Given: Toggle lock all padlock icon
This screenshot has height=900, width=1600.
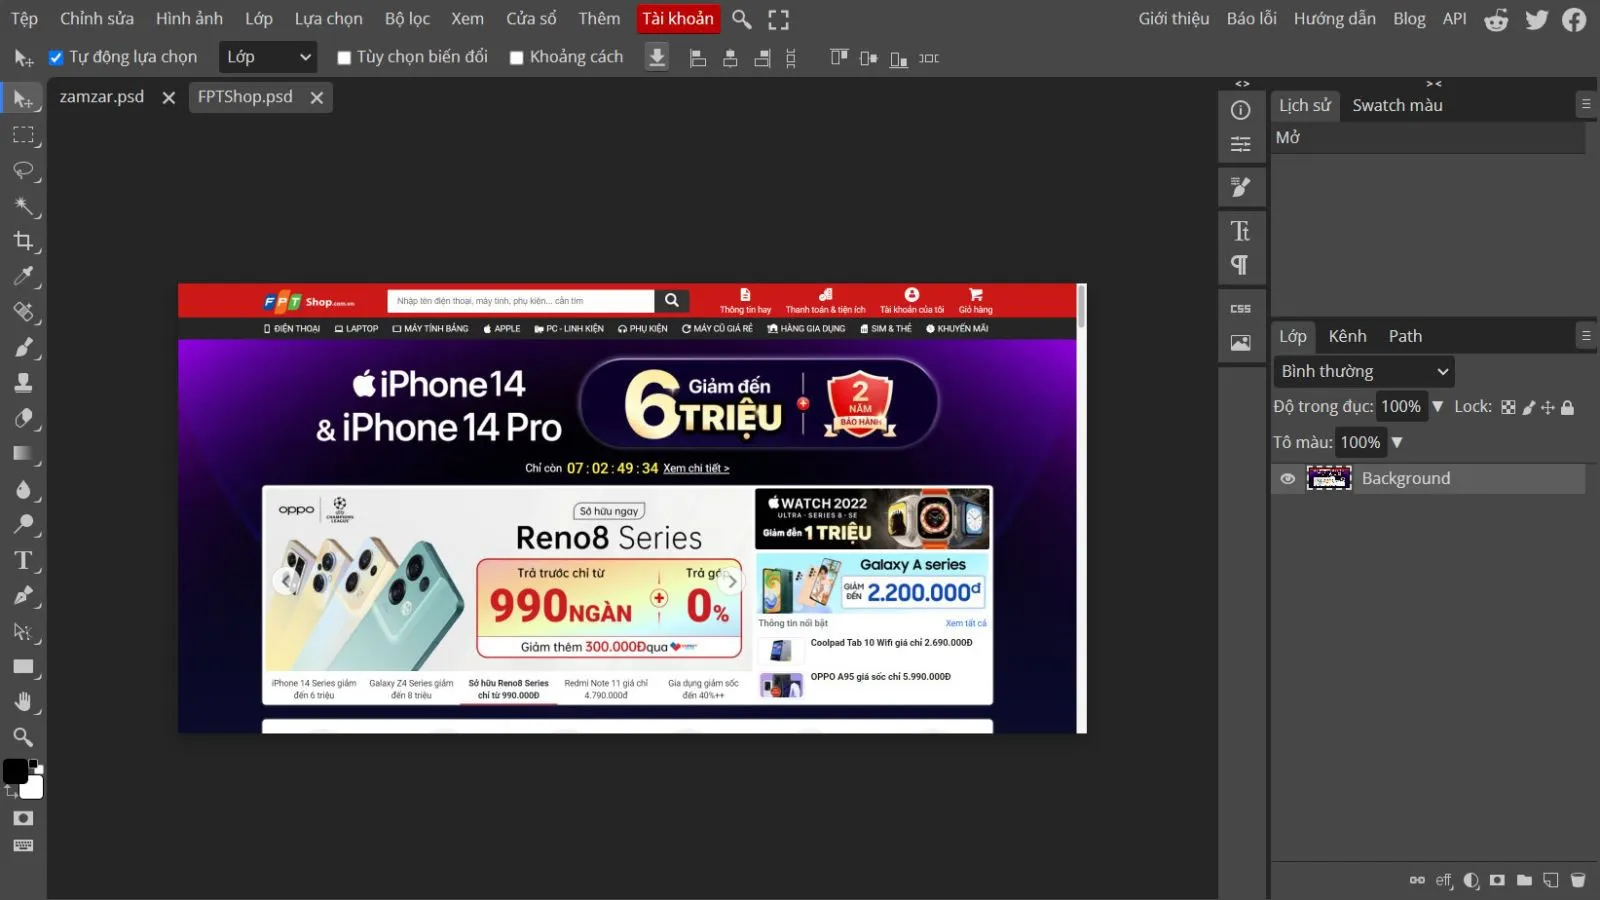Looking at the screenshot, I should [1568, 407].
